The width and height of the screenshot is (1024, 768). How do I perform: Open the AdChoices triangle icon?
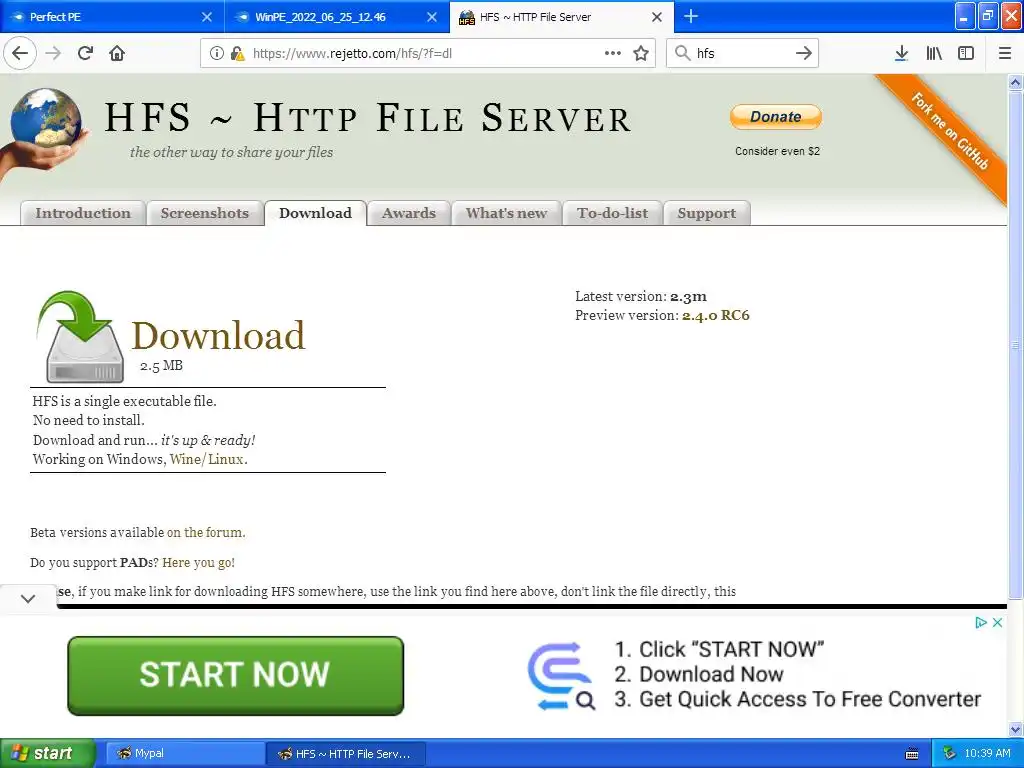(x=980, y=622)
